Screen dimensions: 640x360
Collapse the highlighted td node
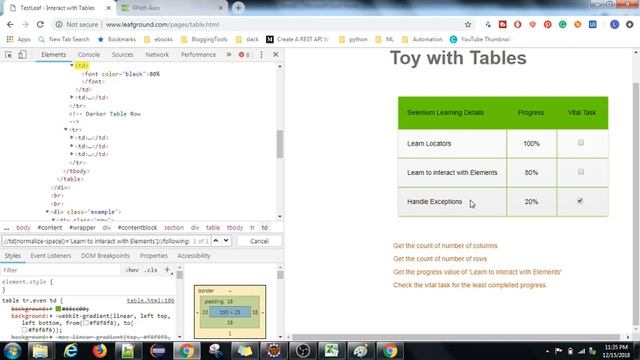click(x=72, y=65)
